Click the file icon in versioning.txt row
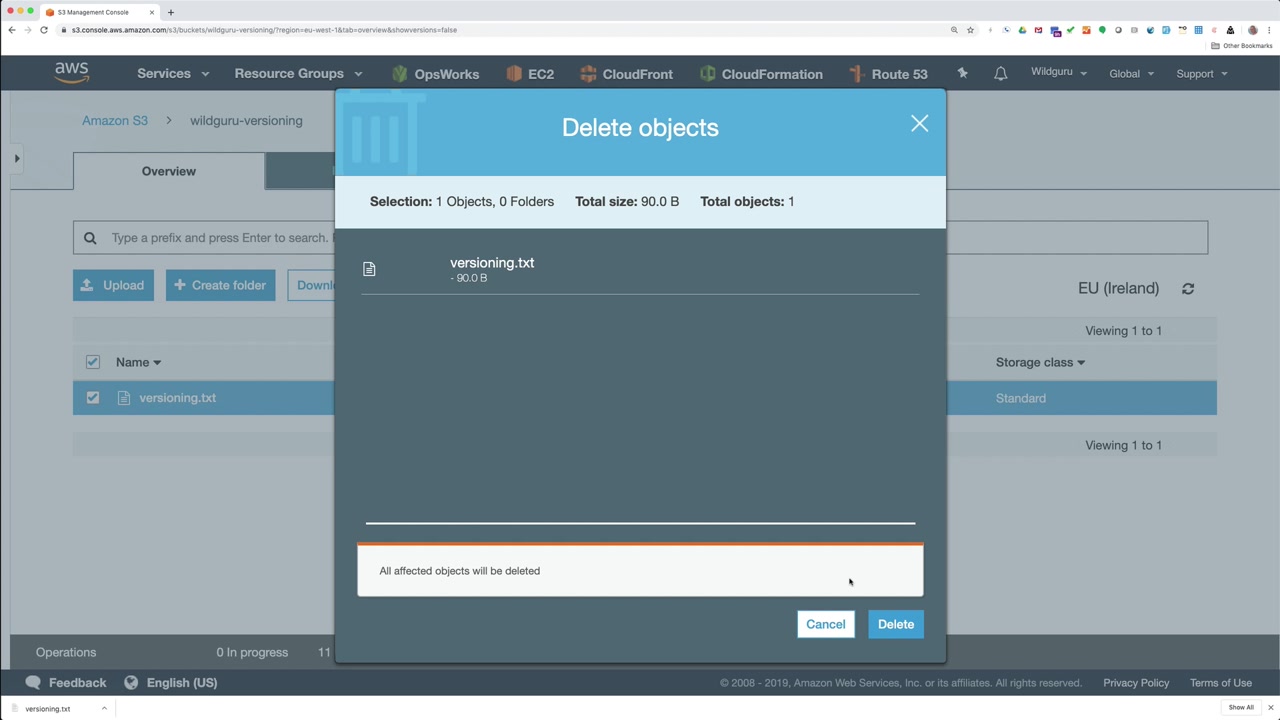This screenshot has height=720, width=1280. click(x=124, y=398)
